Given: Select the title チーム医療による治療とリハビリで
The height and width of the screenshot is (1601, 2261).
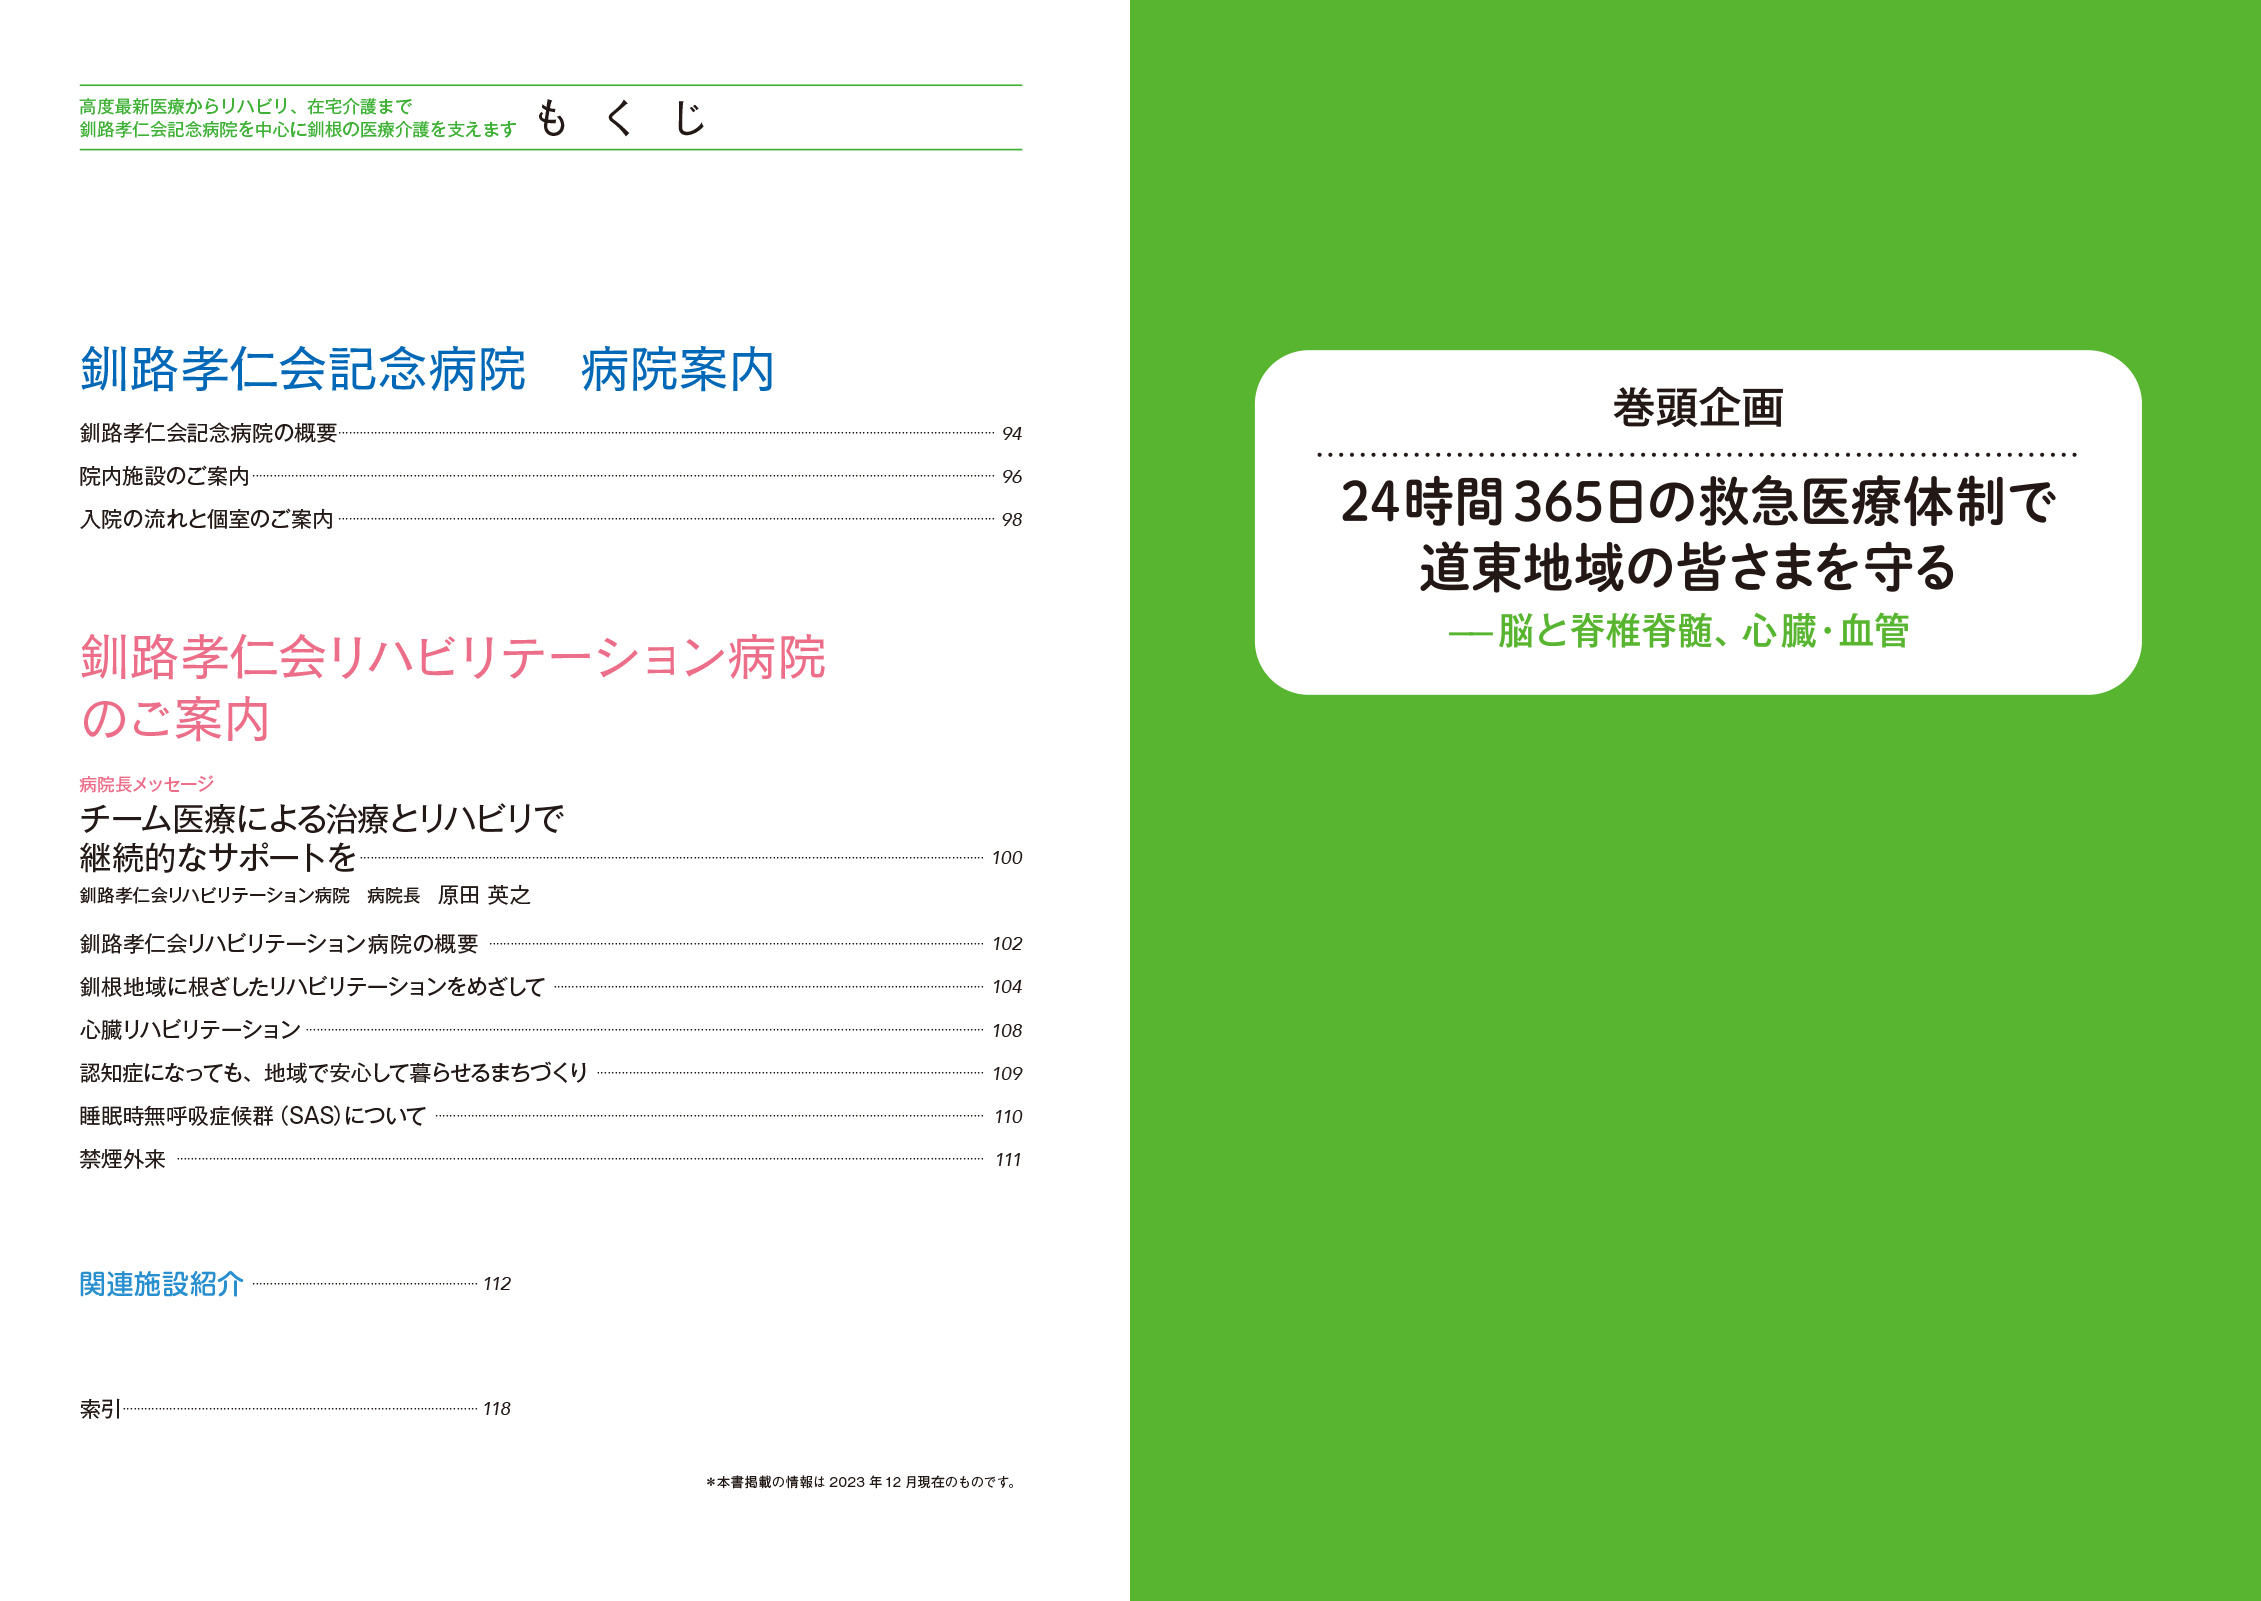Looking at the screenshot, I should [x=322, y=819].
